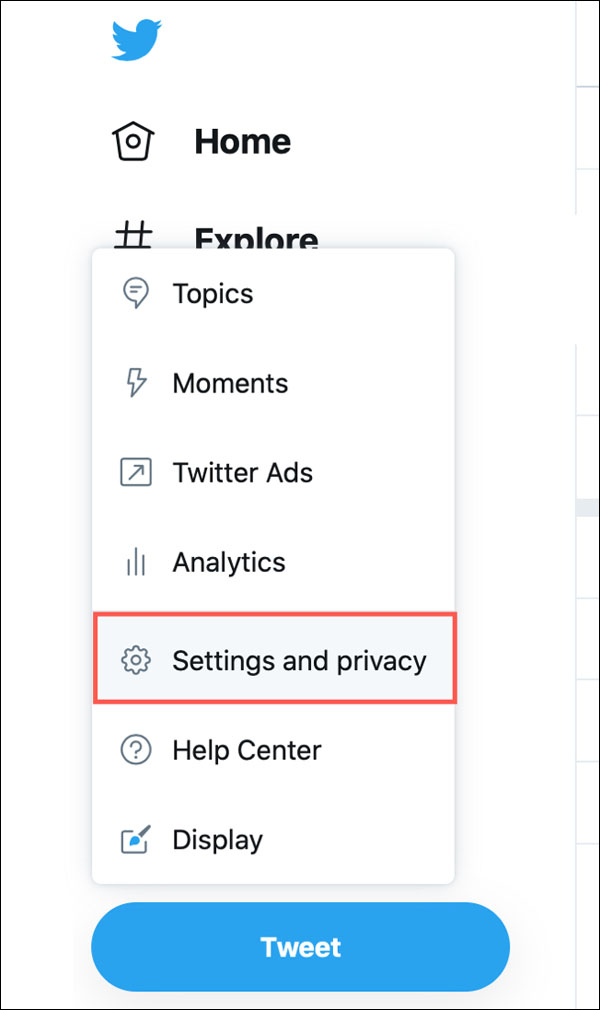
Task: Go to Help Center
Action: pyautogui.click(x=246, y=750)
